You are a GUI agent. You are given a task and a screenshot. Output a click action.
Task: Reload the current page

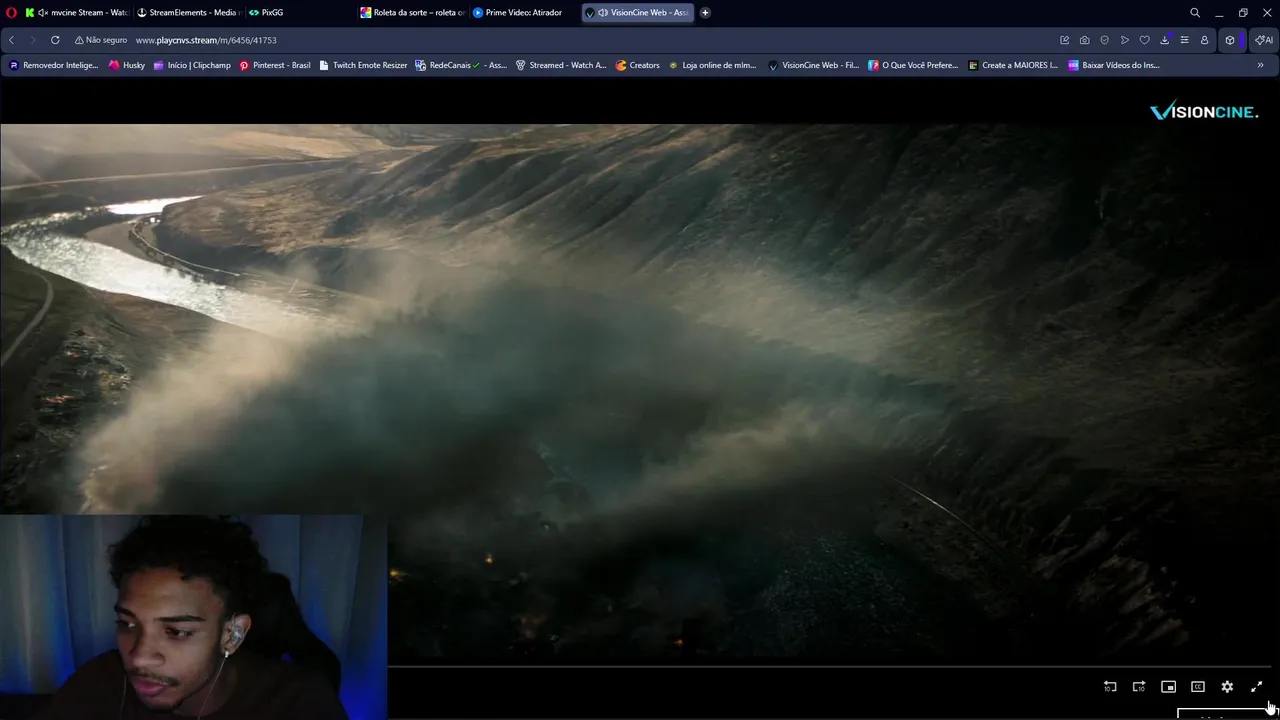tap(55, 40)
